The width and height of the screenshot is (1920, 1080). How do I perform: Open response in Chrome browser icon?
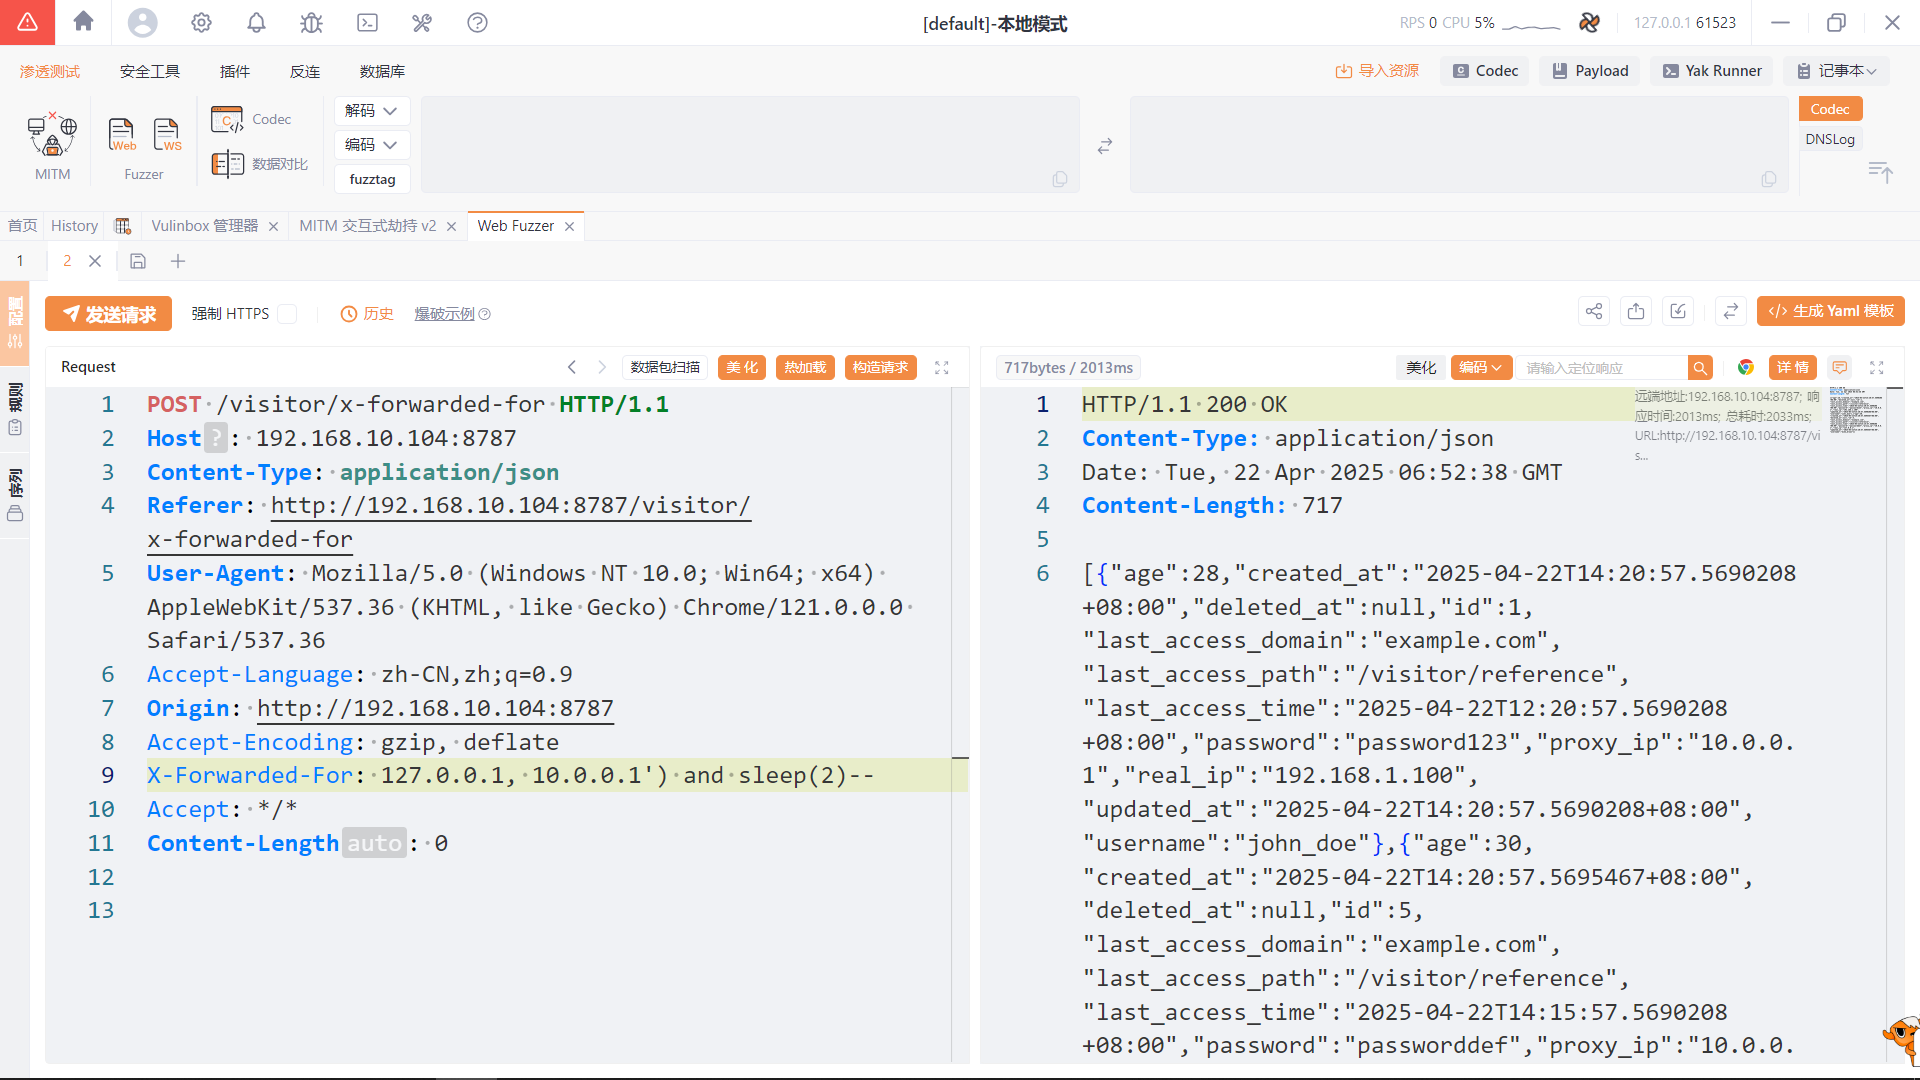[1745, 367]
